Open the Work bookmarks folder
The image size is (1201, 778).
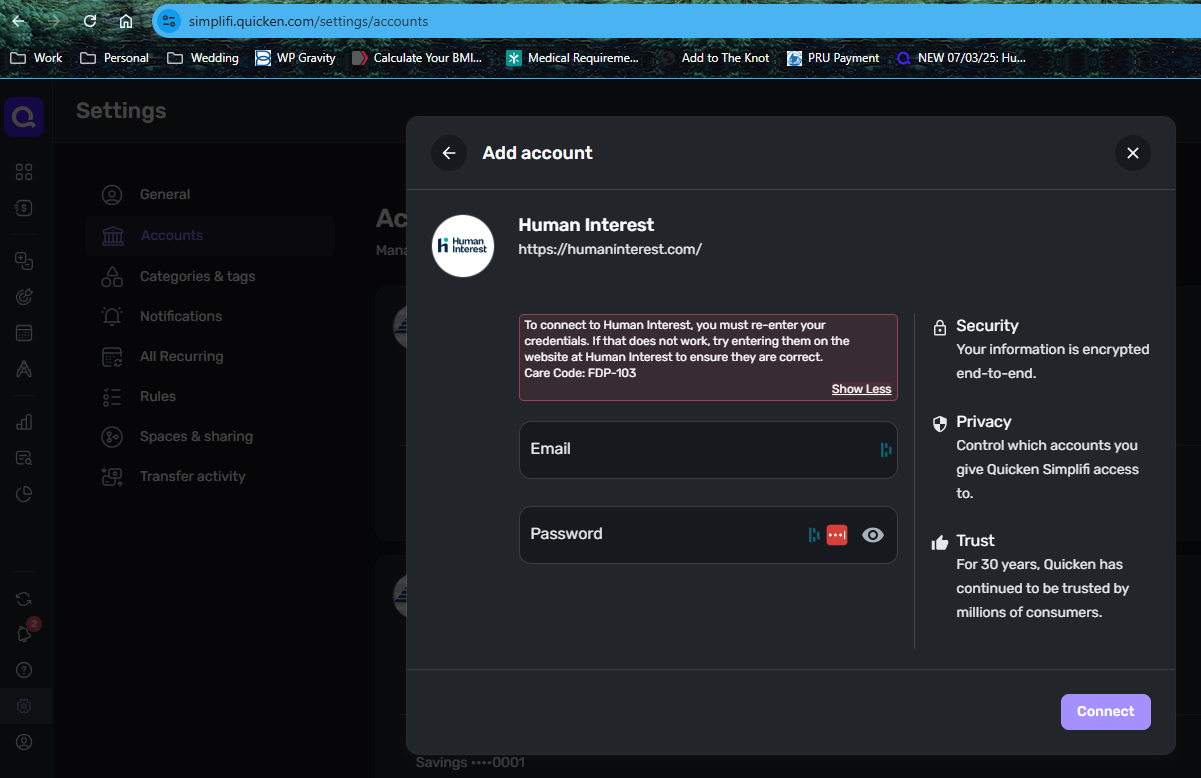tap(36, 58)
